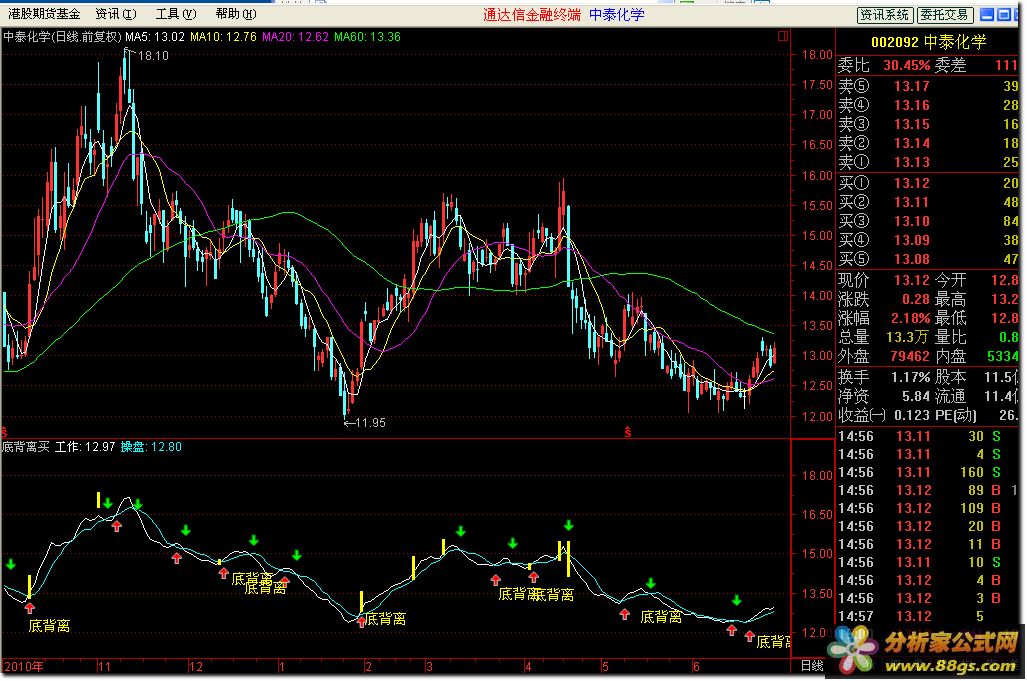The width and height of the screenshot is (1027, 681).
Task: Click the month 6 label on the time axis
Action: tap(696, 667)
